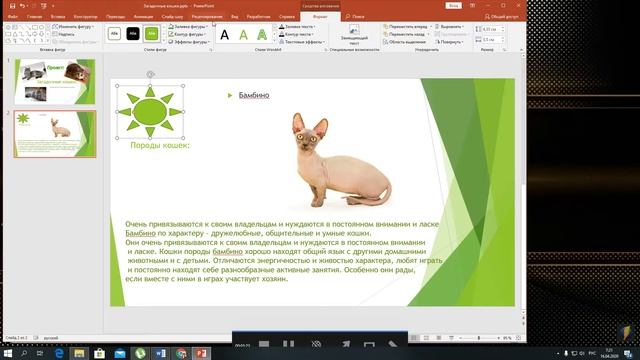Viewport: 640px width, 360px height.
Task: Open the Вид ribbon tab
Action: [x=234, y=17]
